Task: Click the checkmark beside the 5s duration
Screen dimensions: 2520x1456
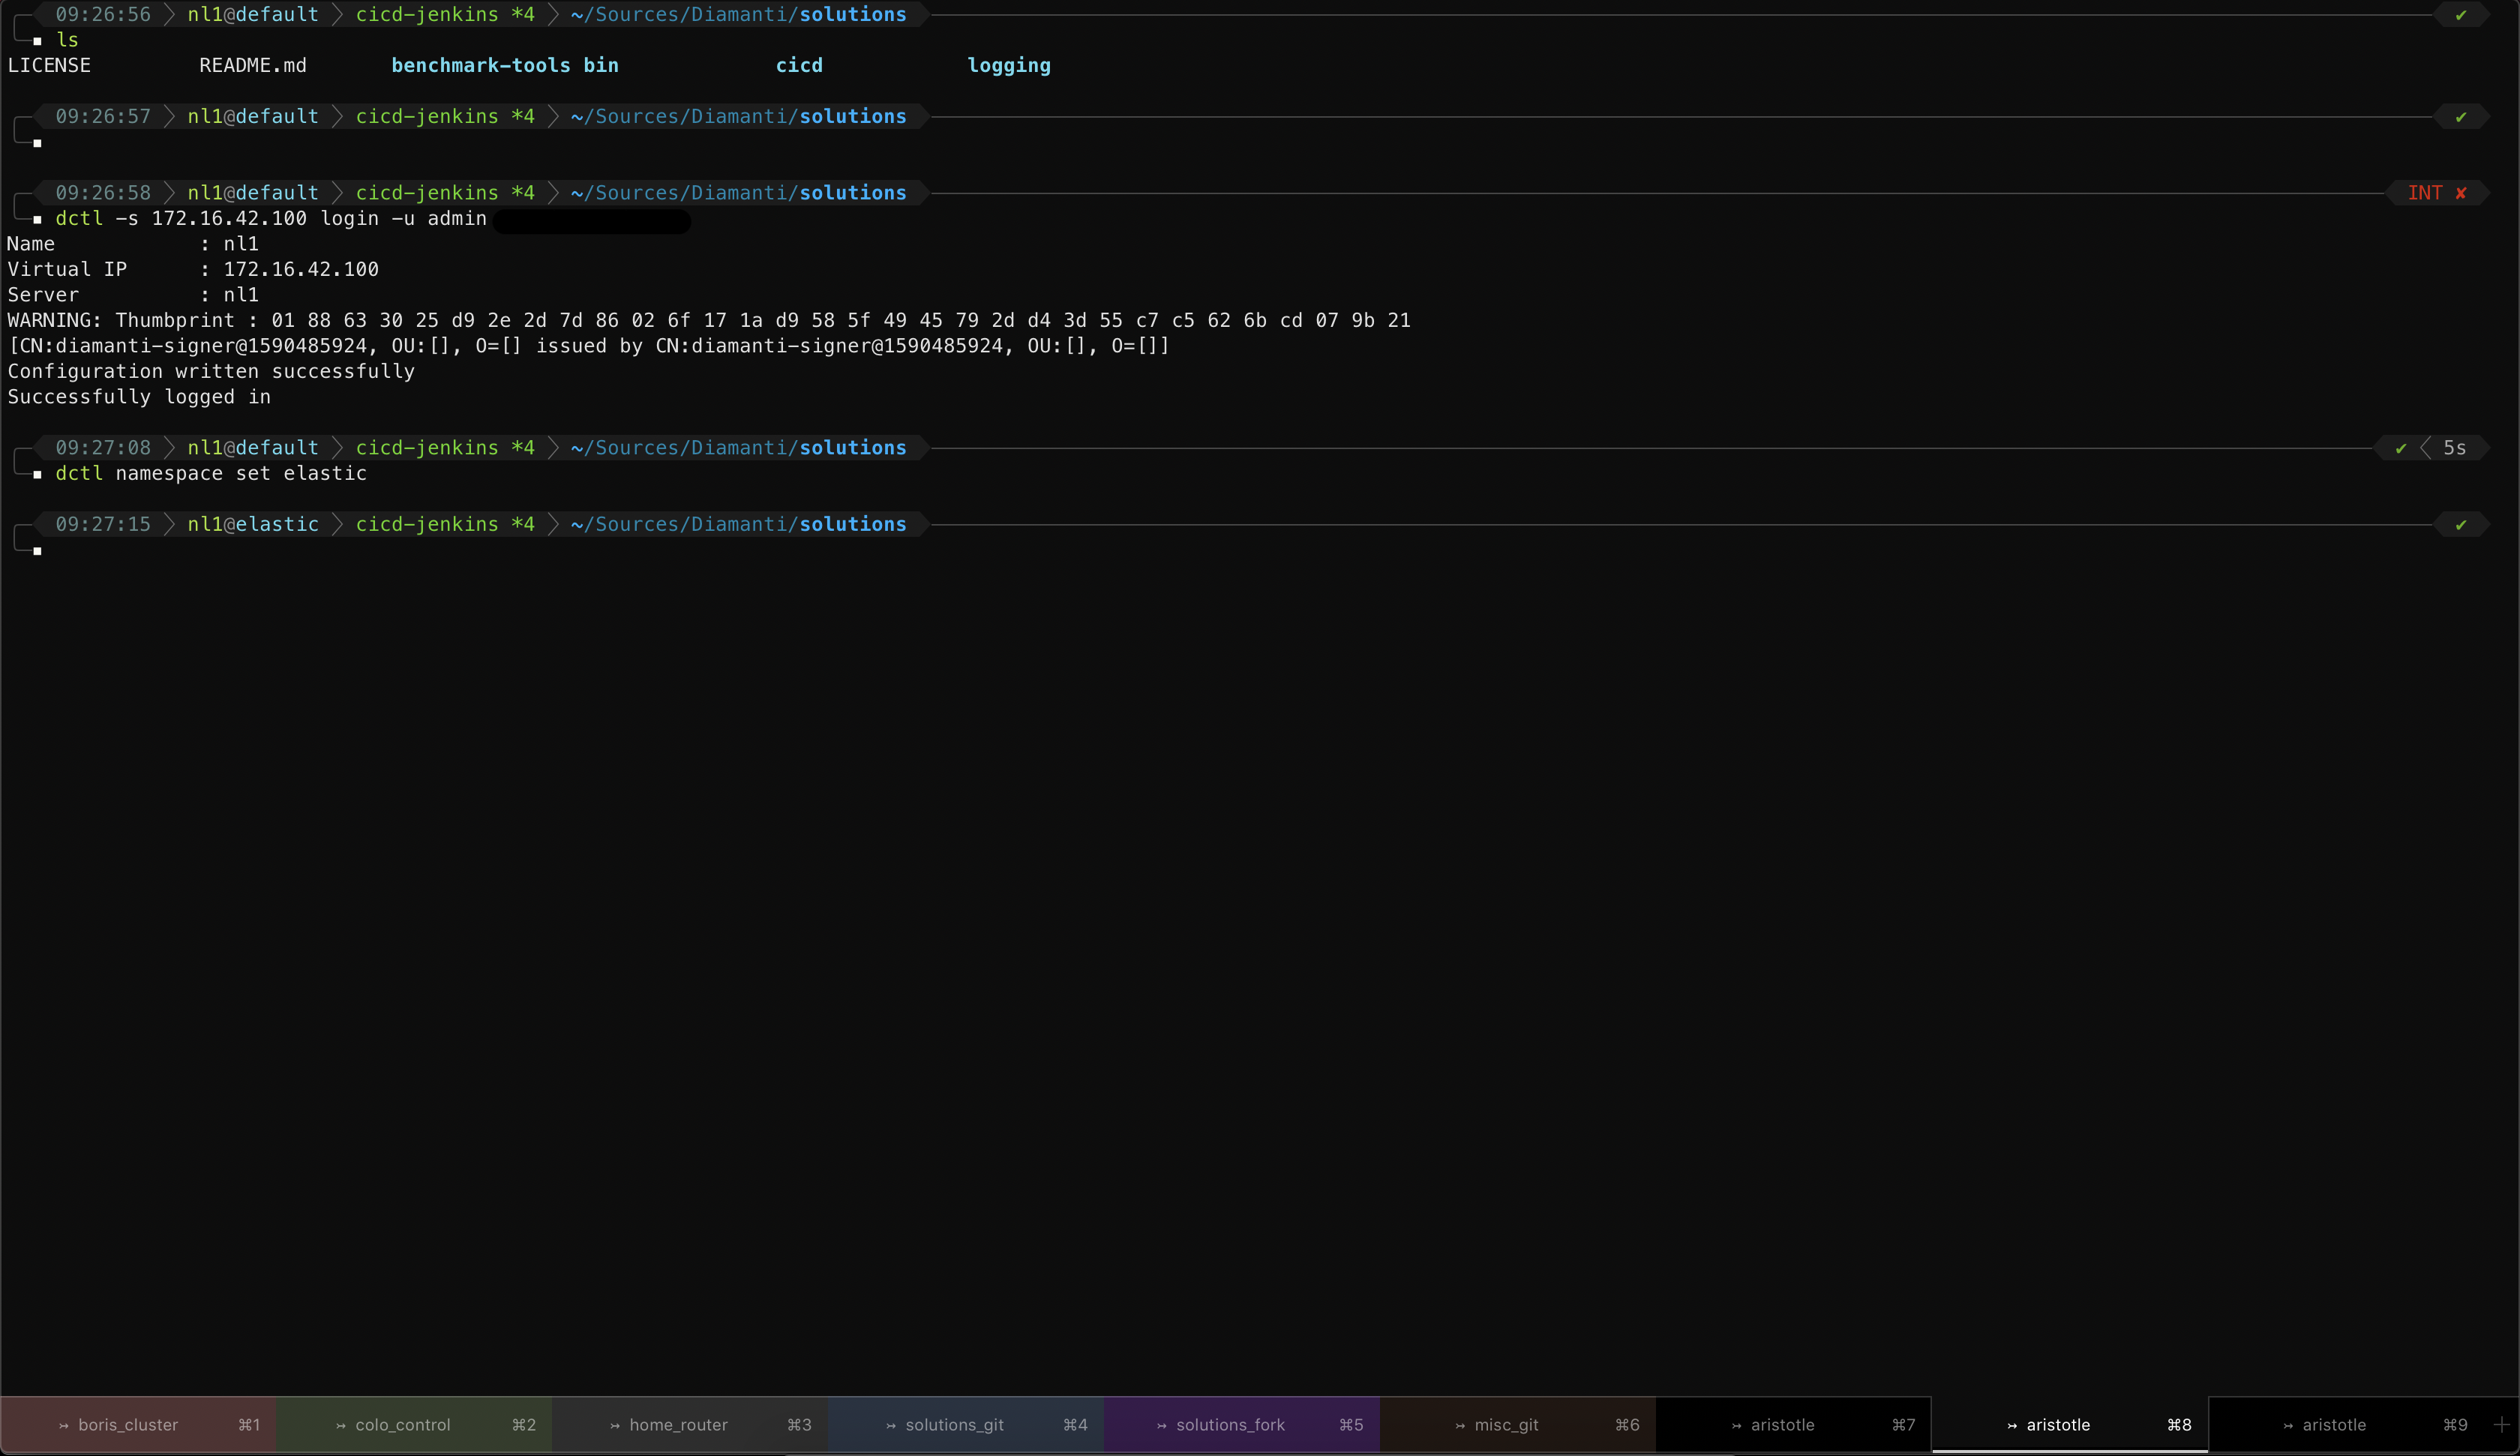Action: [x=2401, y=448]
